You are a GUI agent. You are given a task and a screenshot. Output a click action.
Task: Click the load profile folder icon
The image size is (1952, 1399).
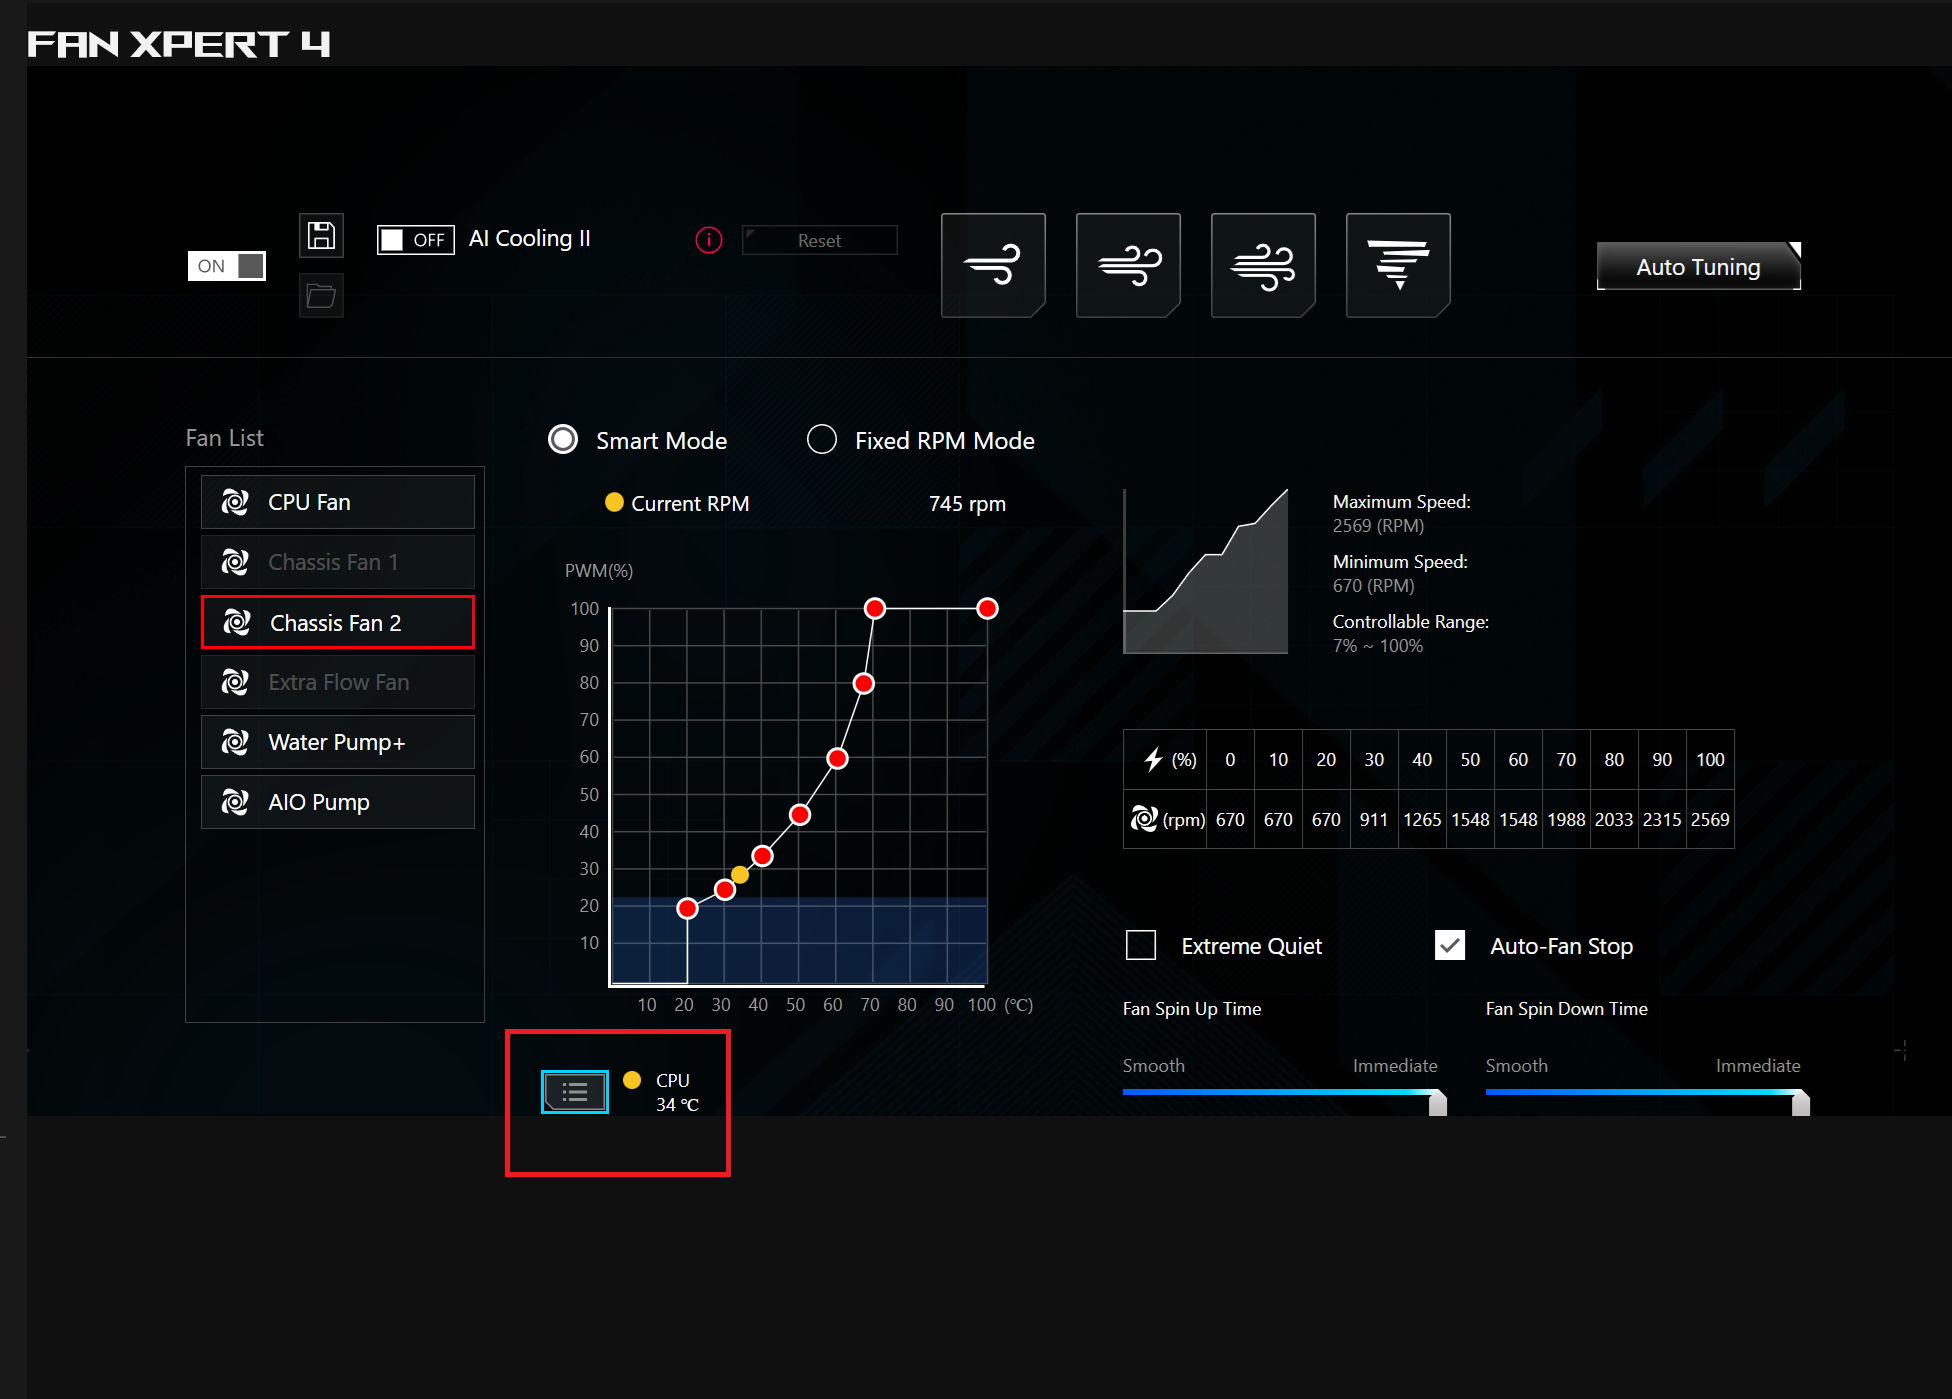coord(321,296)
